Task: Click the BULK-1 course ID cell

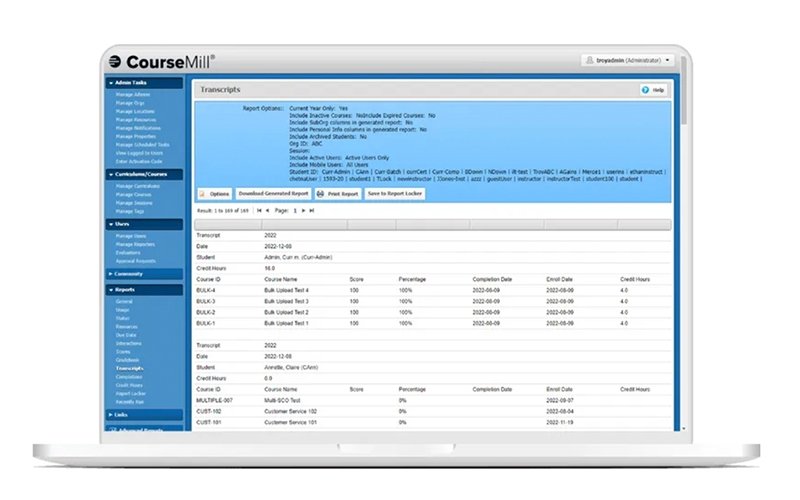Action: point(206,323)
